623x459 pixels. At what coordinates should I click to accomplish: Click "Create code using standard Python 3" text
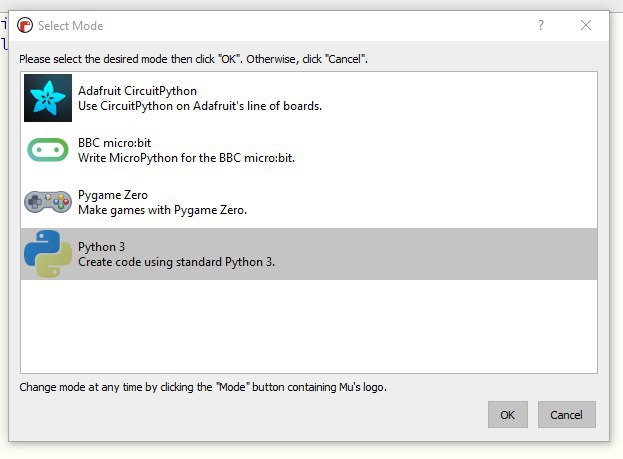coord(176,262)
